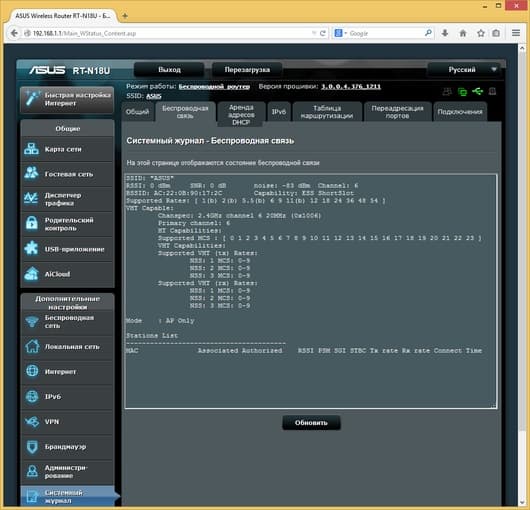Click the gray printer status icon
Viewport: 530px width, 510px height.
[492, 91]
